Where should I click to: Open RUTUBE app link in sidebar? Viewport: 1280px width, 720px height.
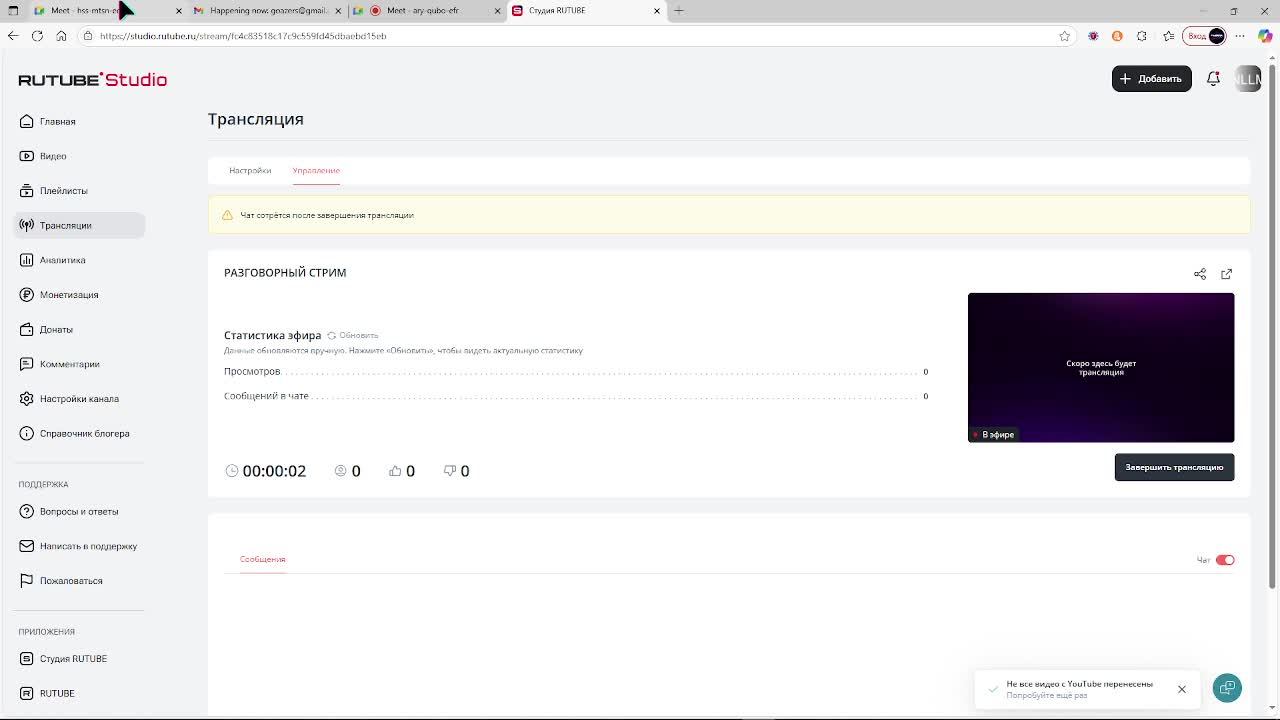[47, 693]
